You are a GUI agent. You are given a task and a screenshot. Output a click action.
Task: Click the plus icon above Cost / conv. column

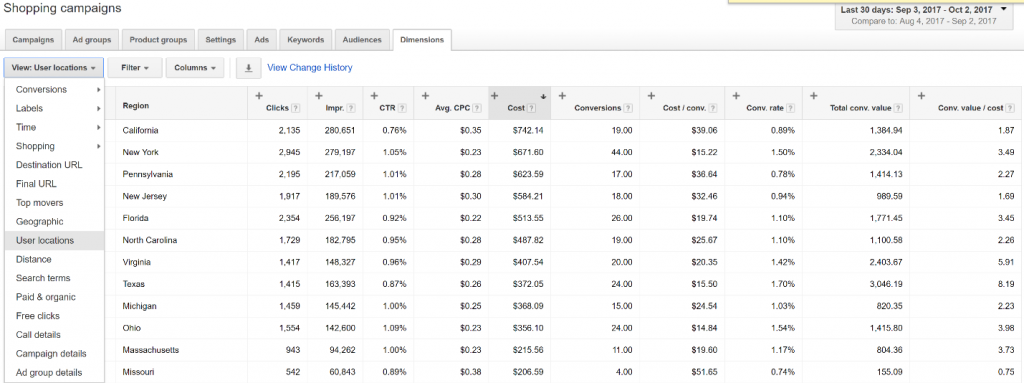coord(650,95)
